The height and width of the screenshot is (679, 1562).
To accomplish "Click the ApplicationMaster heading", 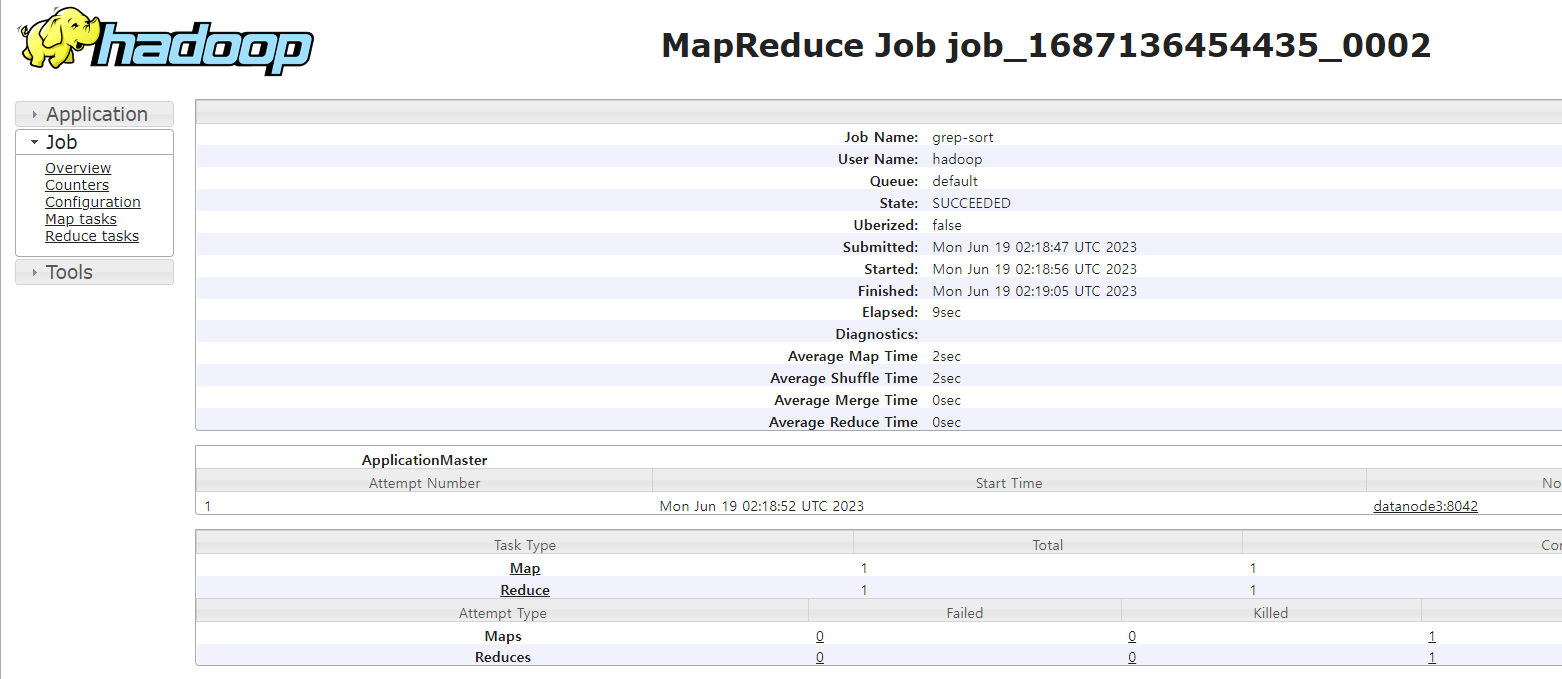I will pyautogui.click(x=425, y=460).
